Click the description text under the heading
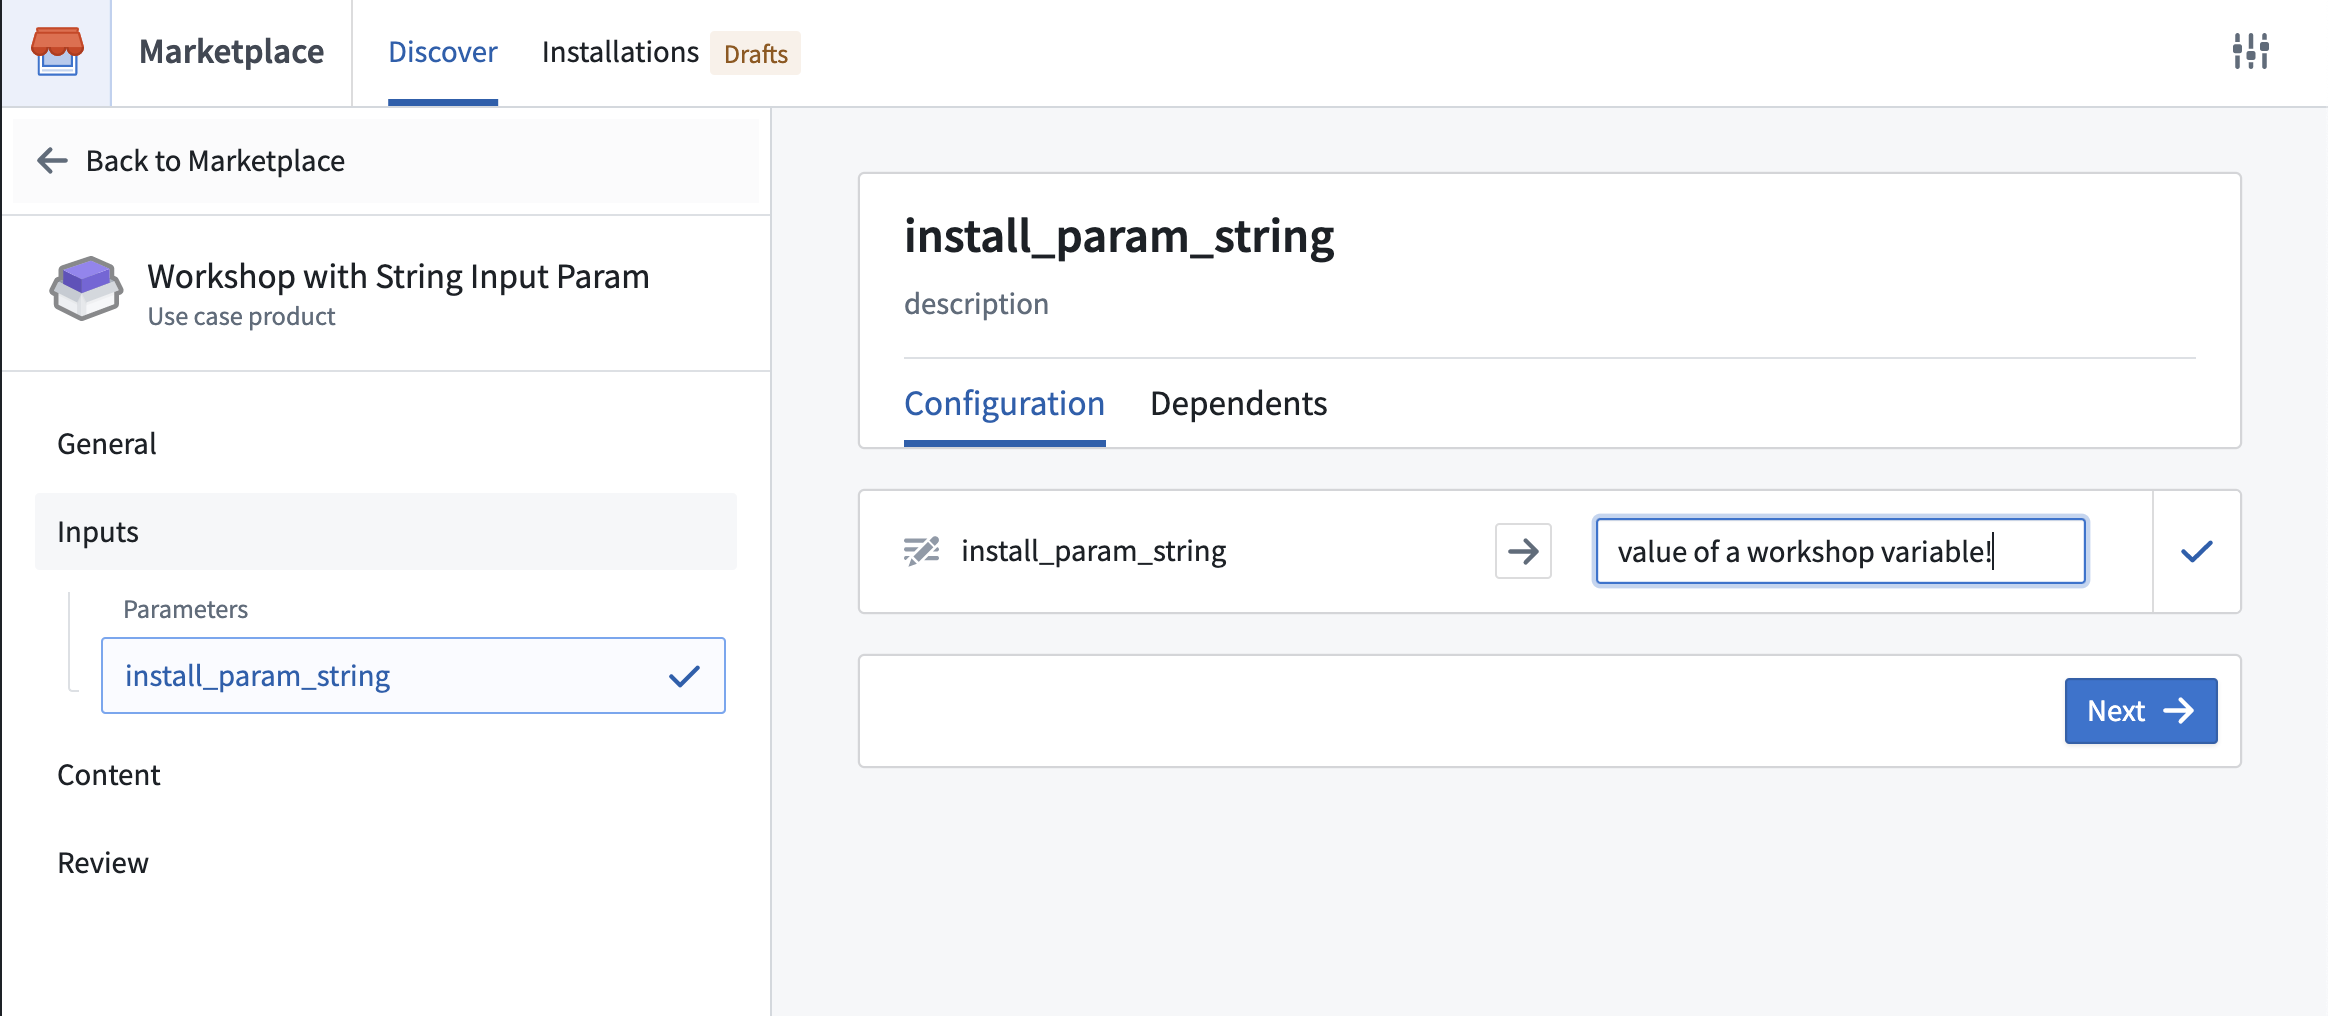 (976, 304)
